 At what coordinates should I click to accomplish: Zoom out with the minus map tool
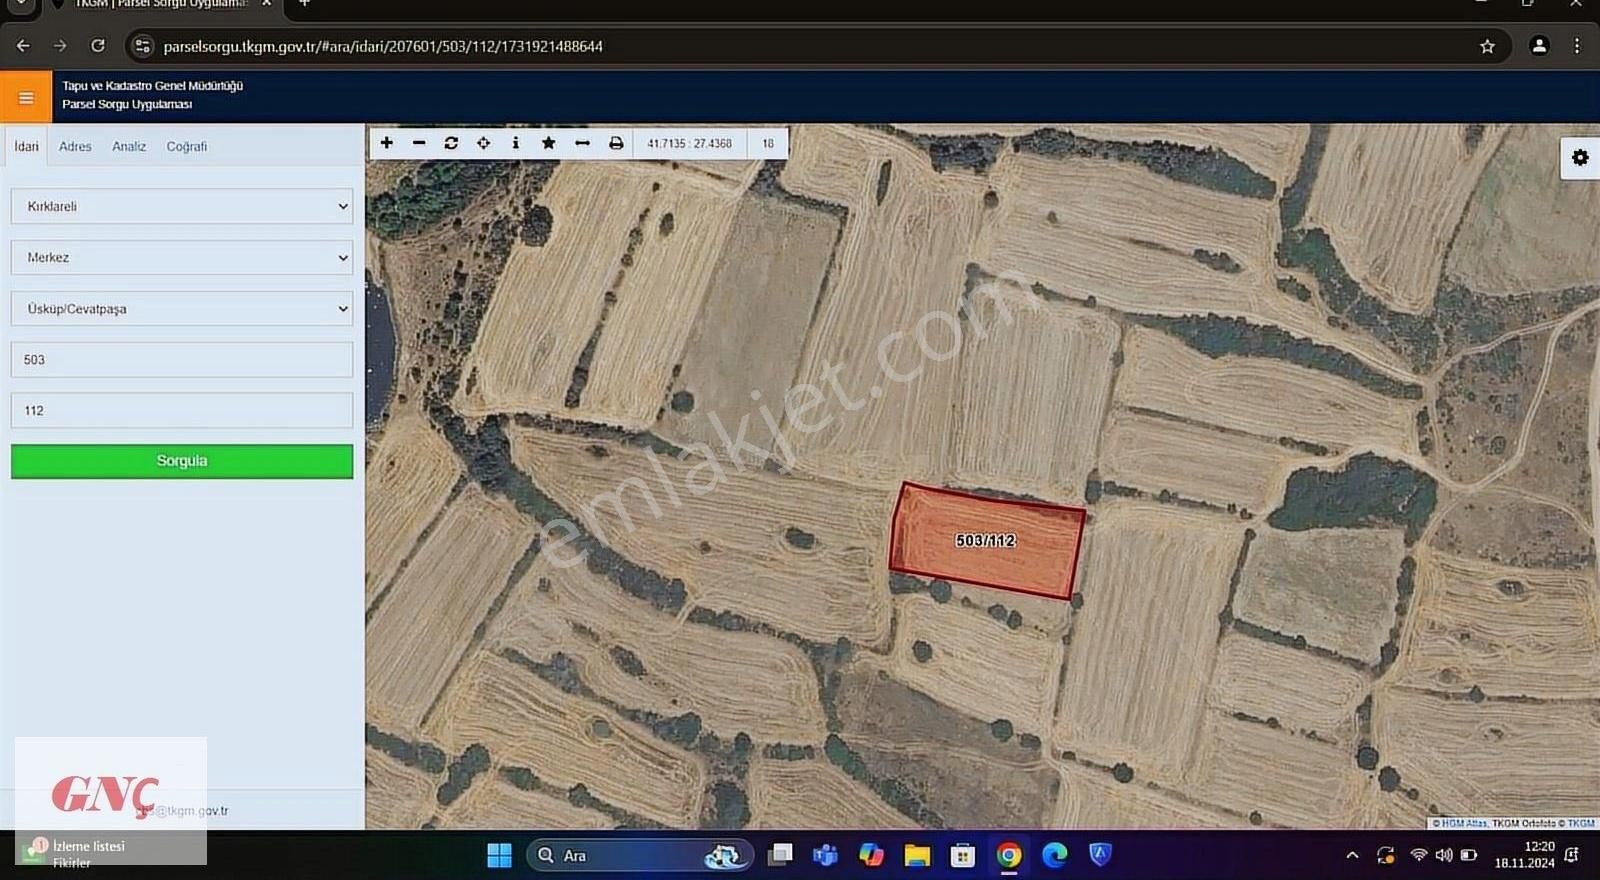click(419, 143)
